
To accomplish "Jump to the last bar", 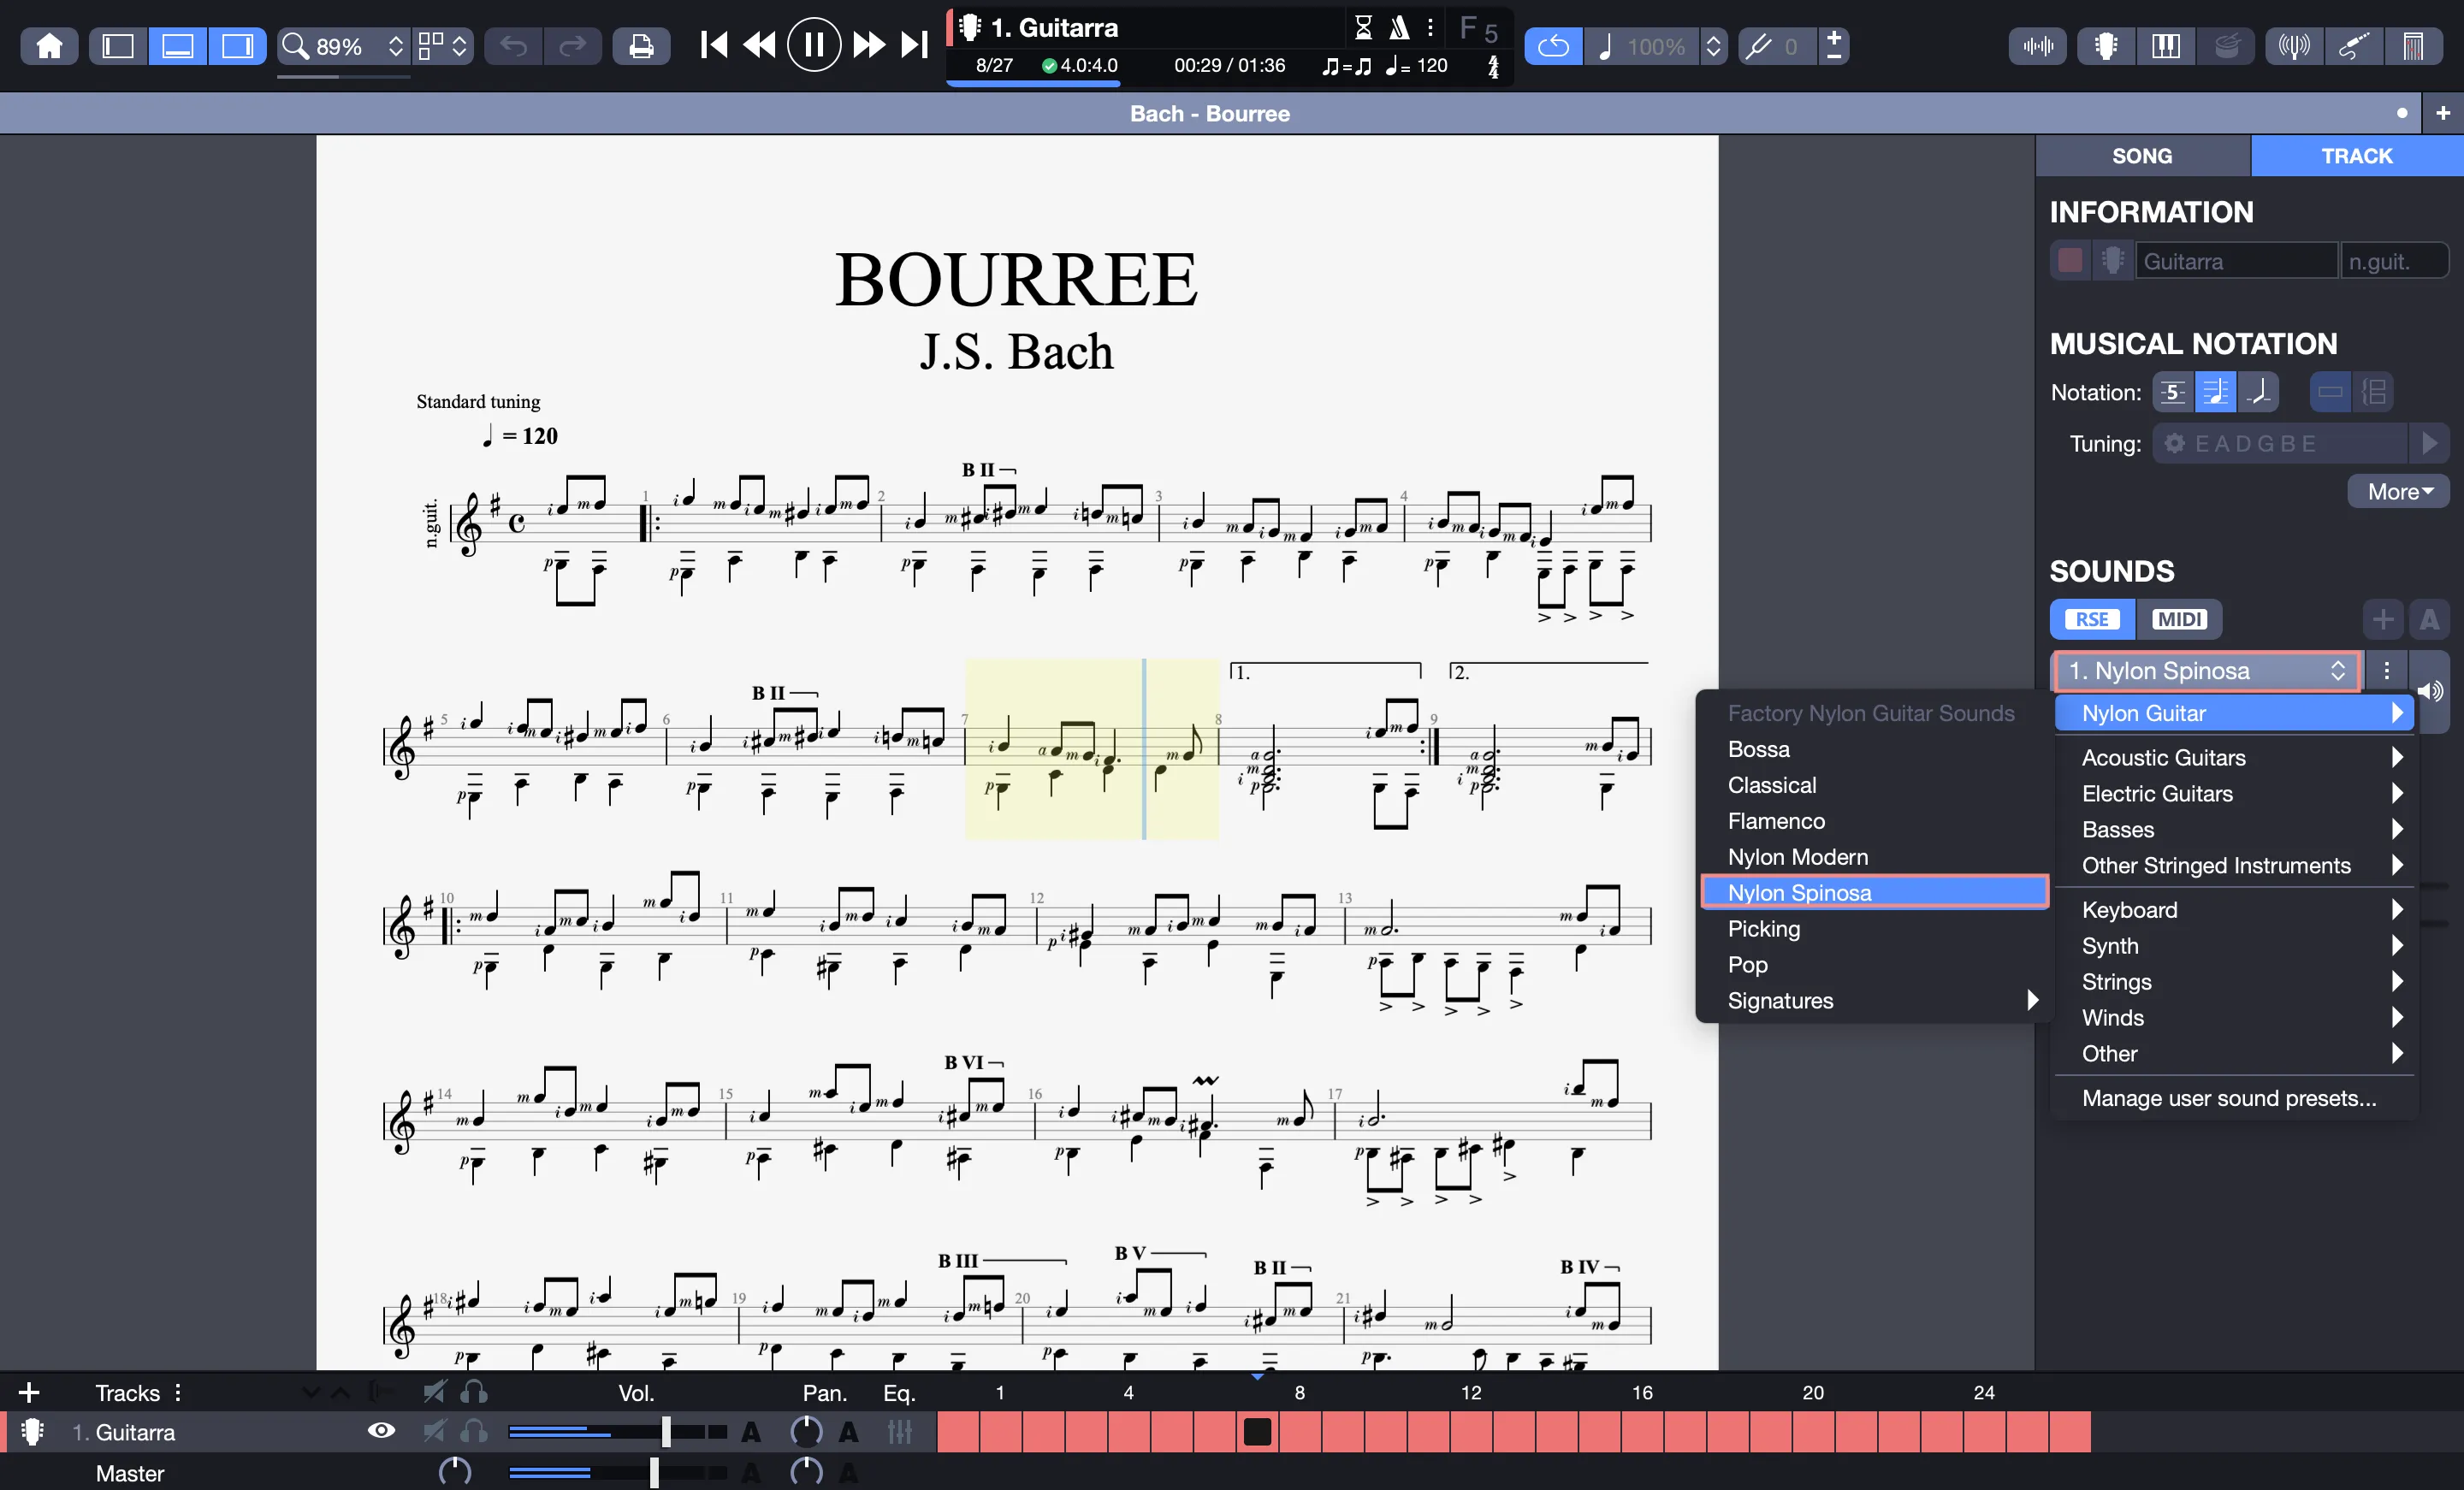I will (x=914, y=45).
